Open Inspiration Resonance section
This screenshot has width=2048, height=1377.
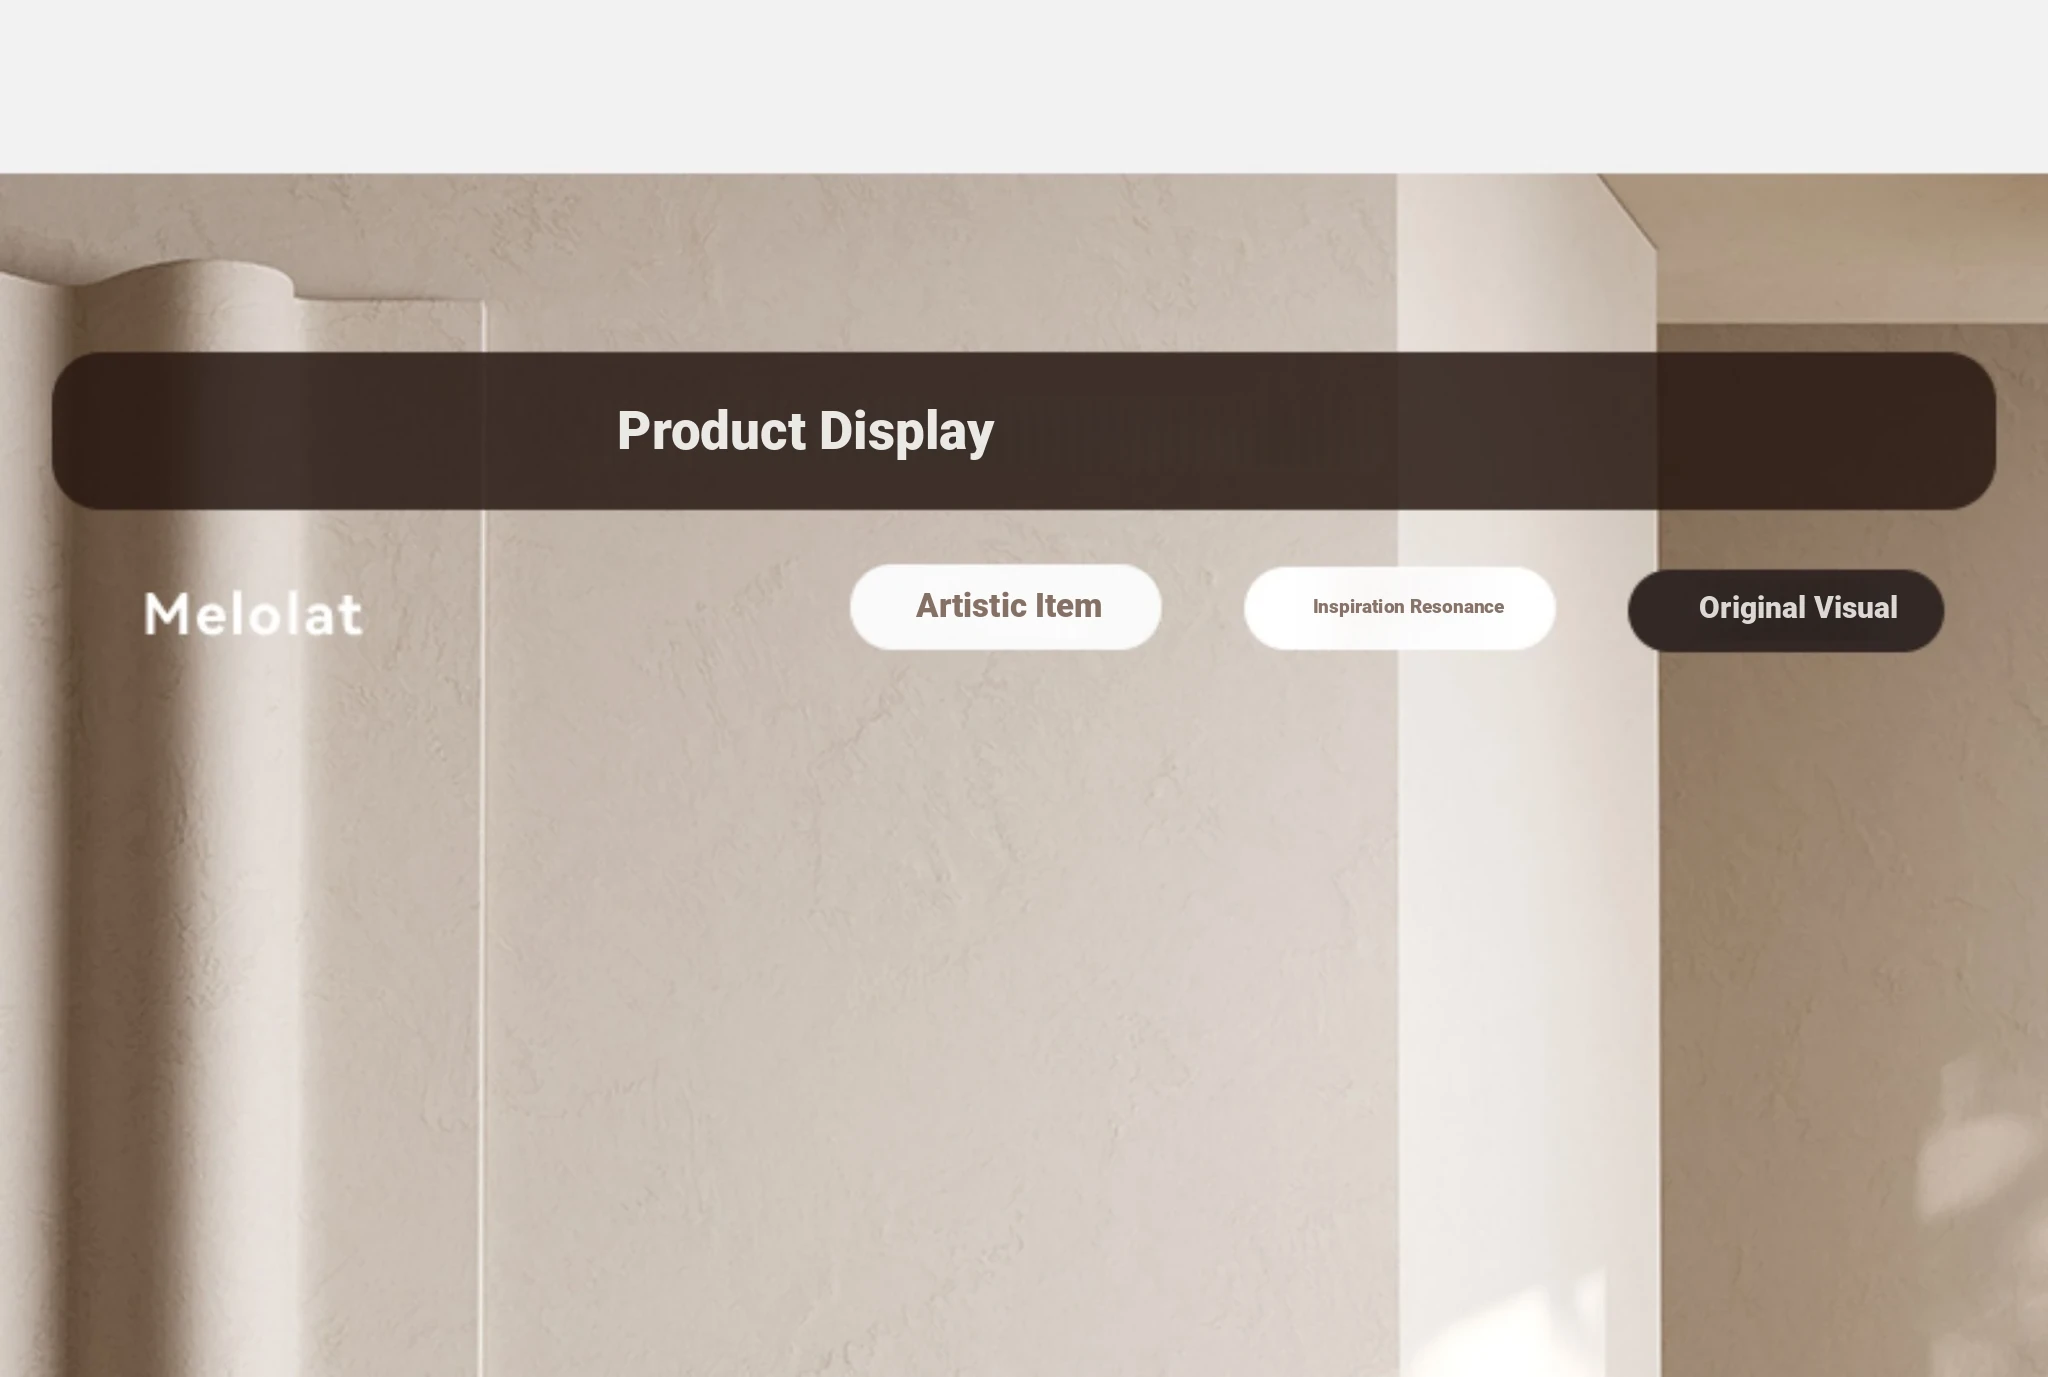point(1399,608)
